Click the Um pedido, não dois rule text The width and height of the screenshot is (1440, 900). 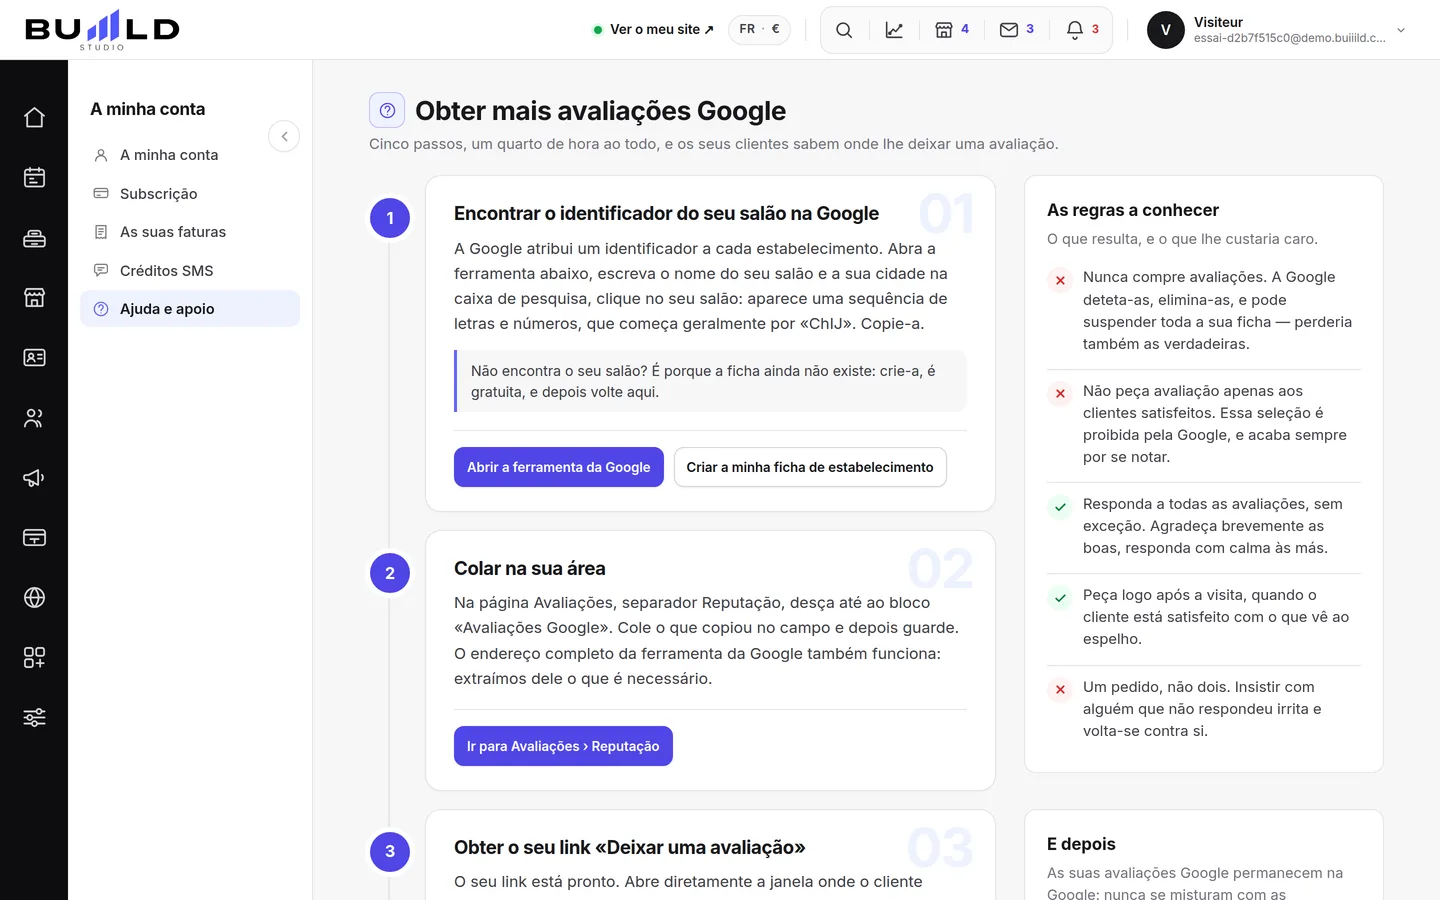[x=1202, y=709]
